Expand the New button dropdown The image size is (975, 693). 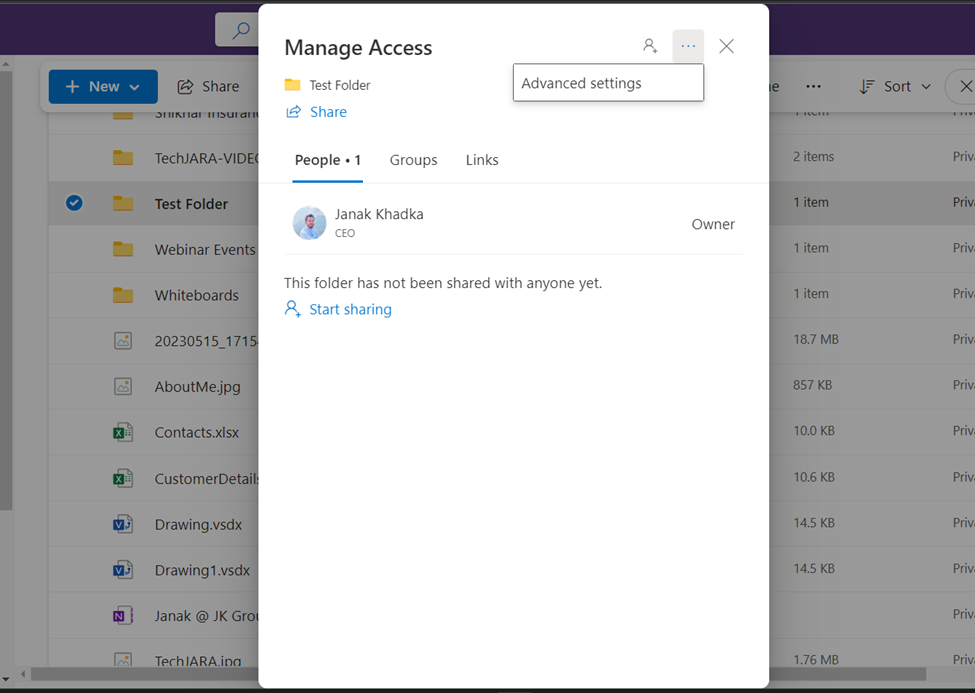[134, 87]
